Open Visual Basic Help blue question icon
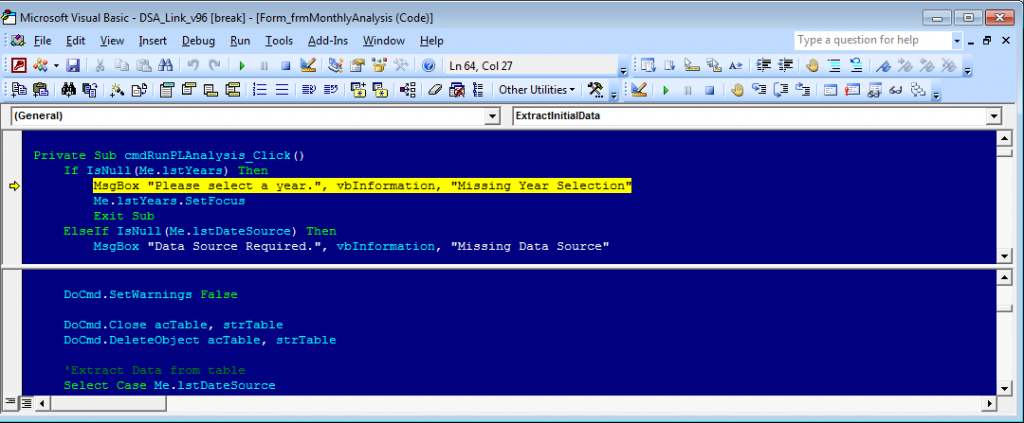 pos(428,65)
